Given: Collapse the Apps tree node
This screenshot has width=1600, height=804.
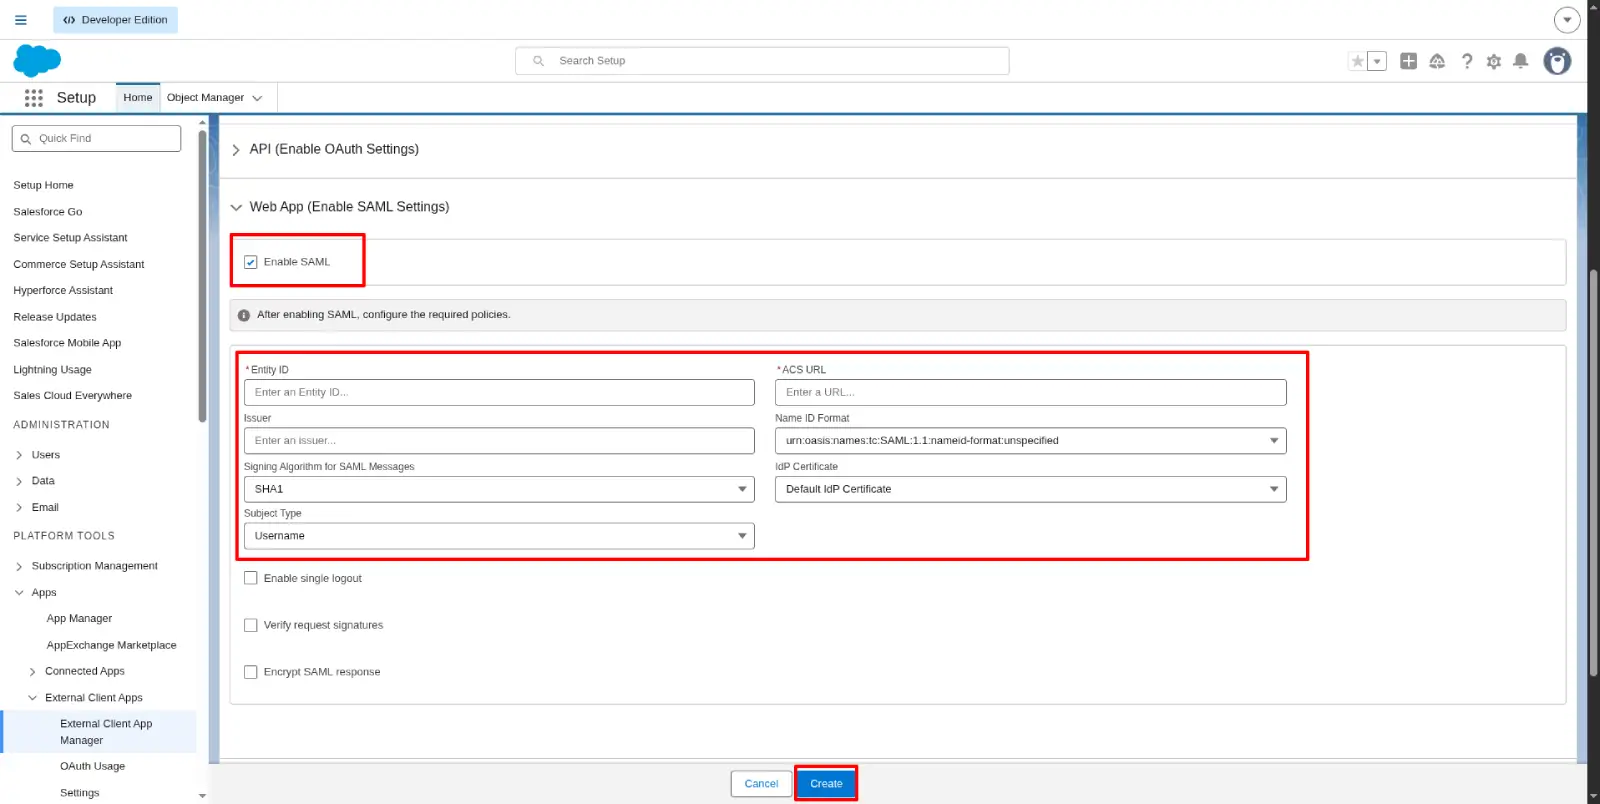Looking at the screenshot, I should tap(19, 593).
